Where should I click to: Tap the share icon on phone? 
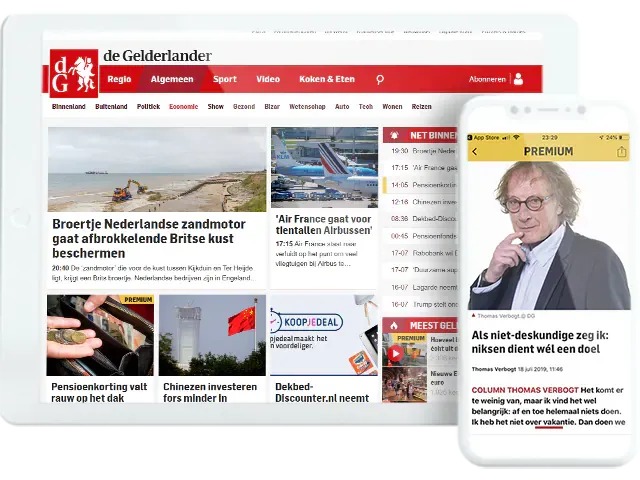(621, 152)
